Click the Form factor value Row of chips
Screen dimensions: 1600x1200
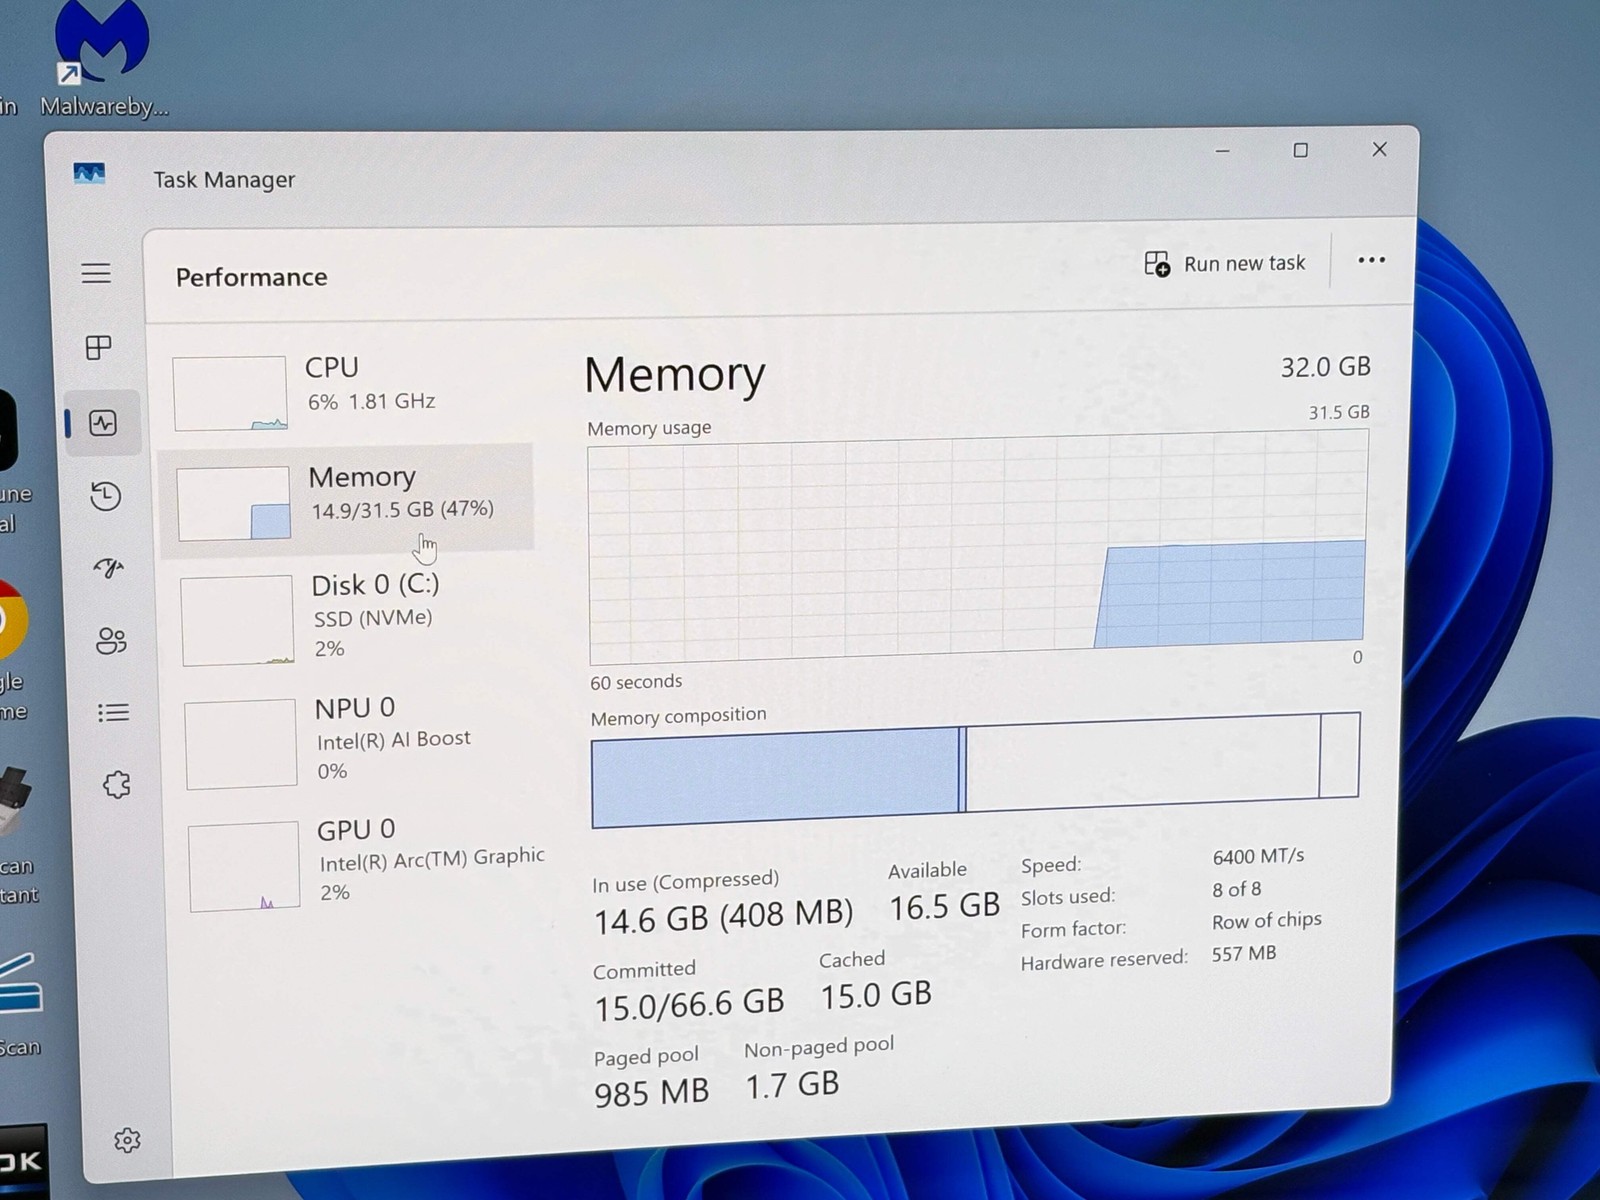coord(1267,920)
